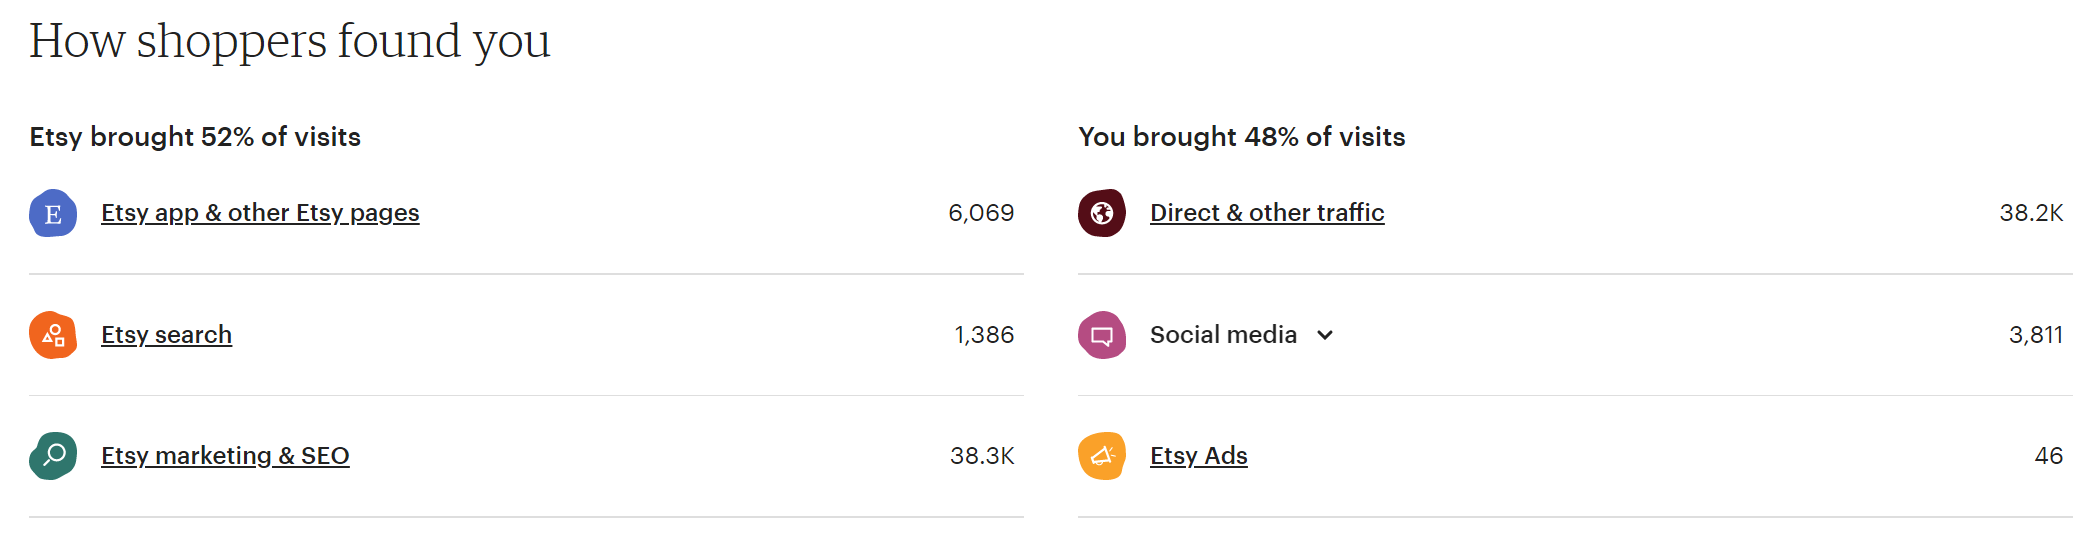Expand the Social media chevron arrow
The image size is (2085, 542).
point(1325,335)
